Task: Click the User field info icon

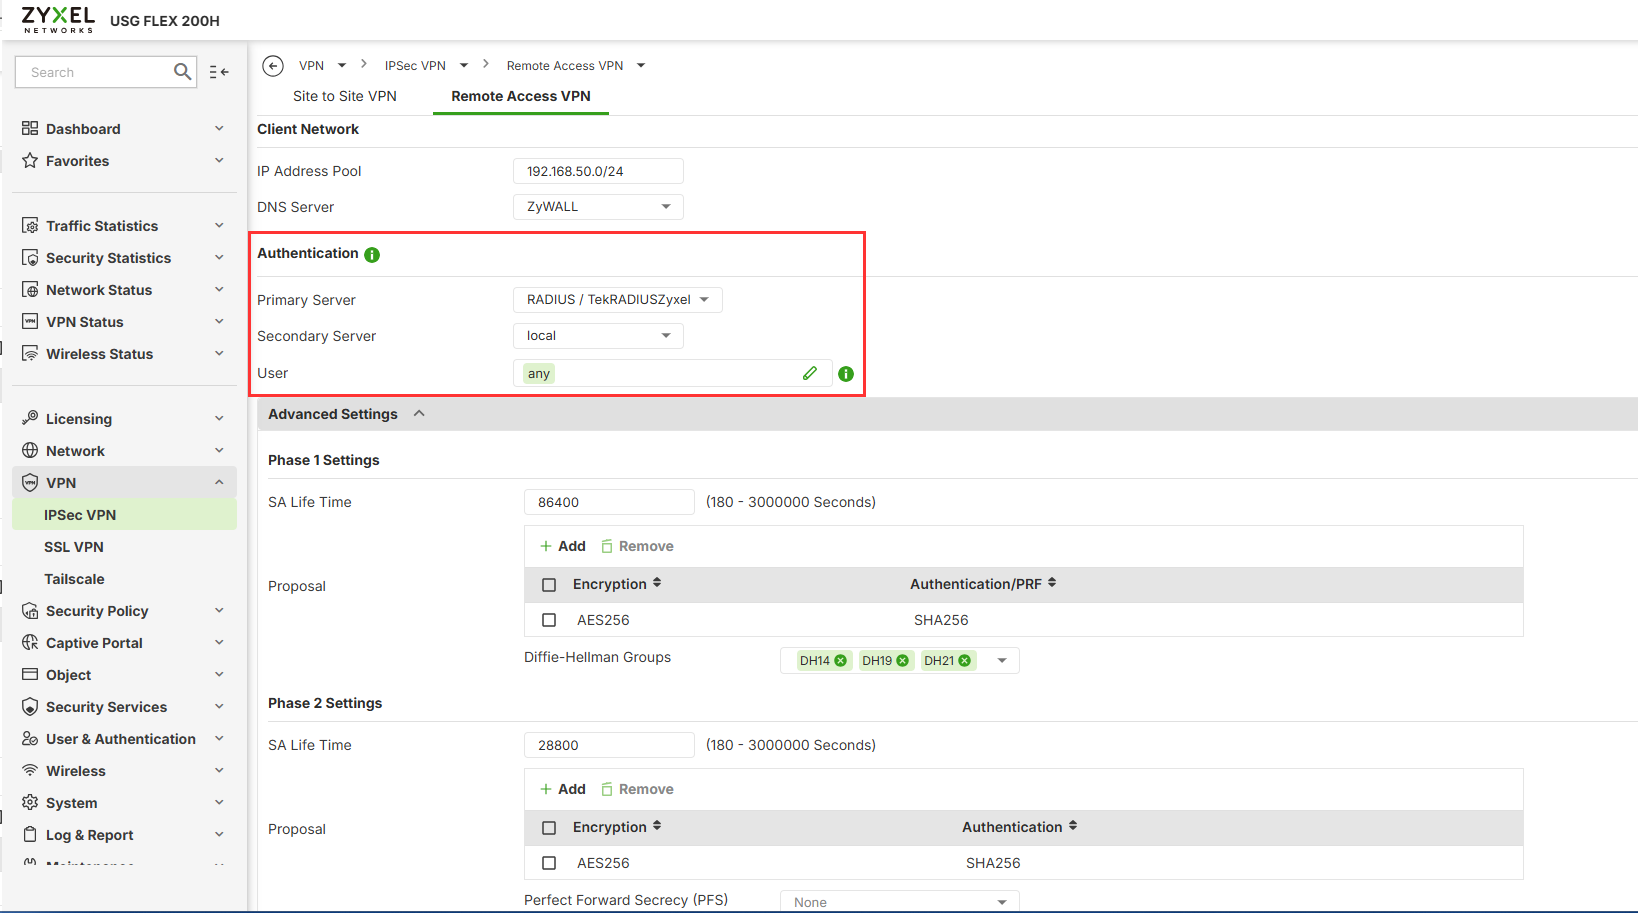Action: pos(846,374)
